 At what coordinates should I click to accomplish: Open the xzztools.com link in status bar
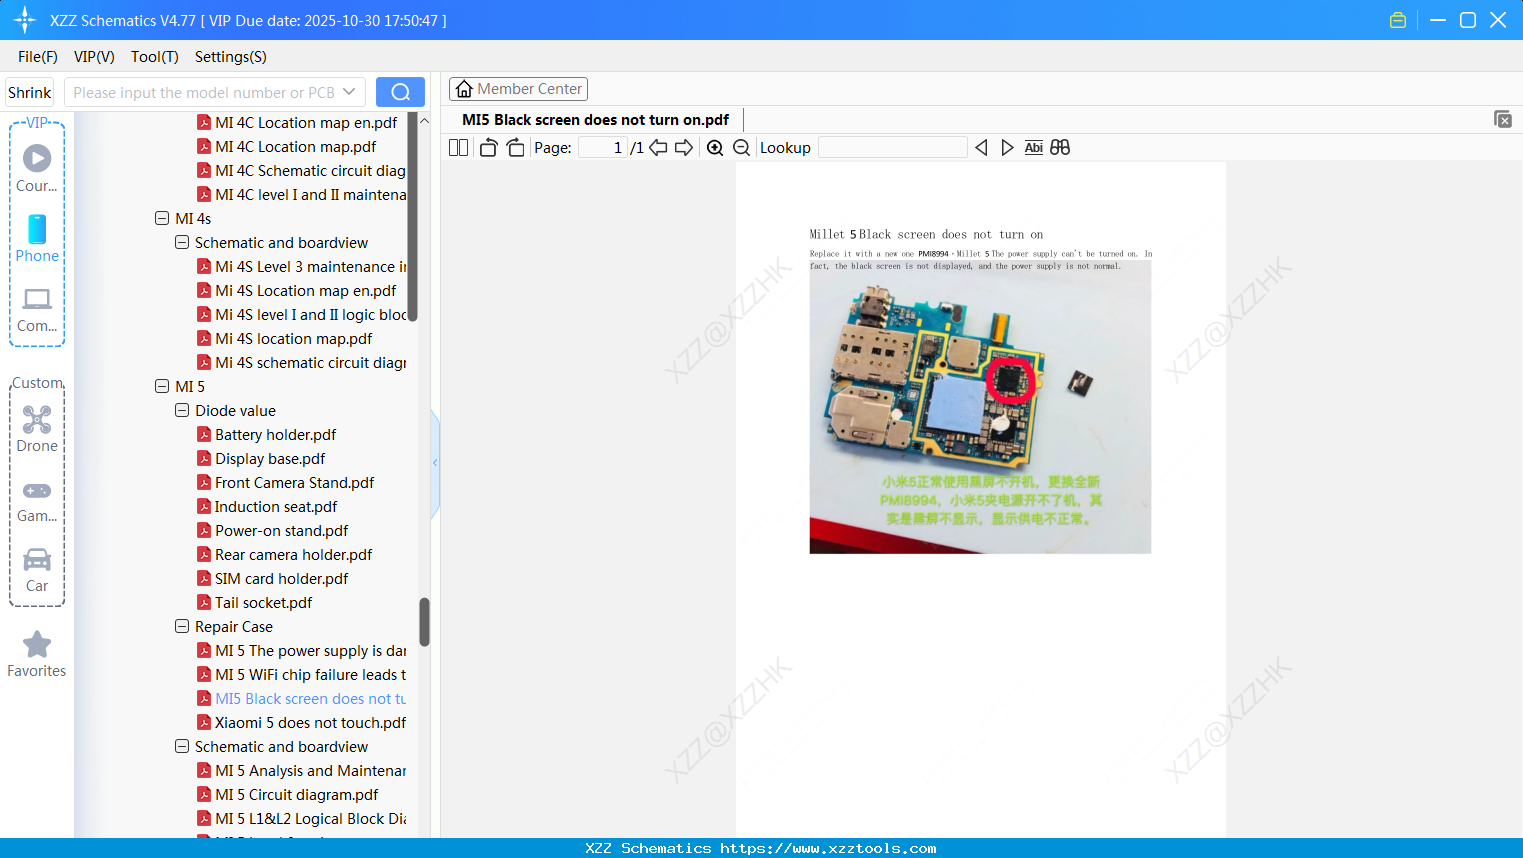tap(828, 848)
